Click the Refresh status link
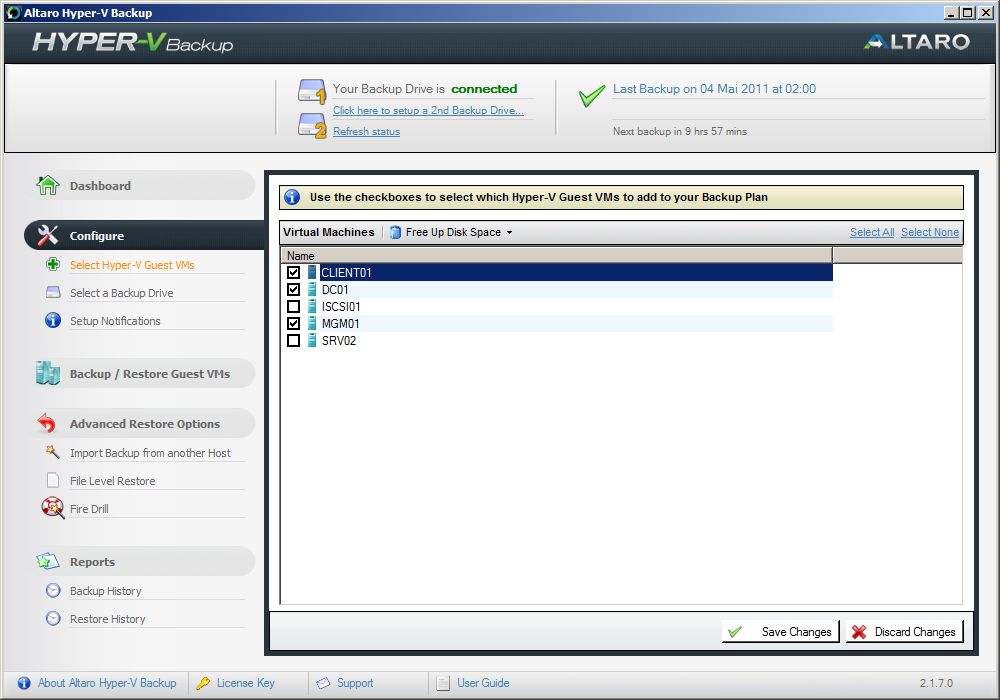The image size is (1000, 700). 367,131
